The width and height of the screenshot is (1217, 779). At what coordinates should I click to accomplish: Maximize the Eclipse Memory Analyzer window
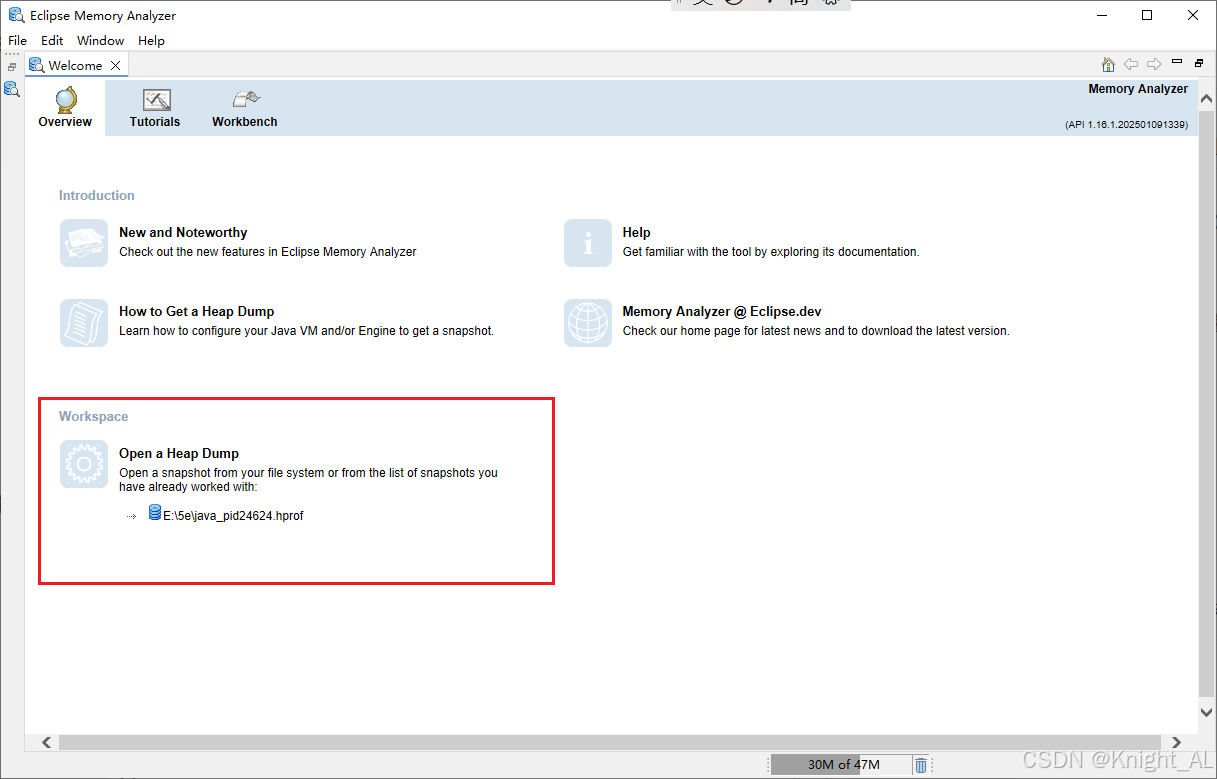click(x=1147, y=15)
